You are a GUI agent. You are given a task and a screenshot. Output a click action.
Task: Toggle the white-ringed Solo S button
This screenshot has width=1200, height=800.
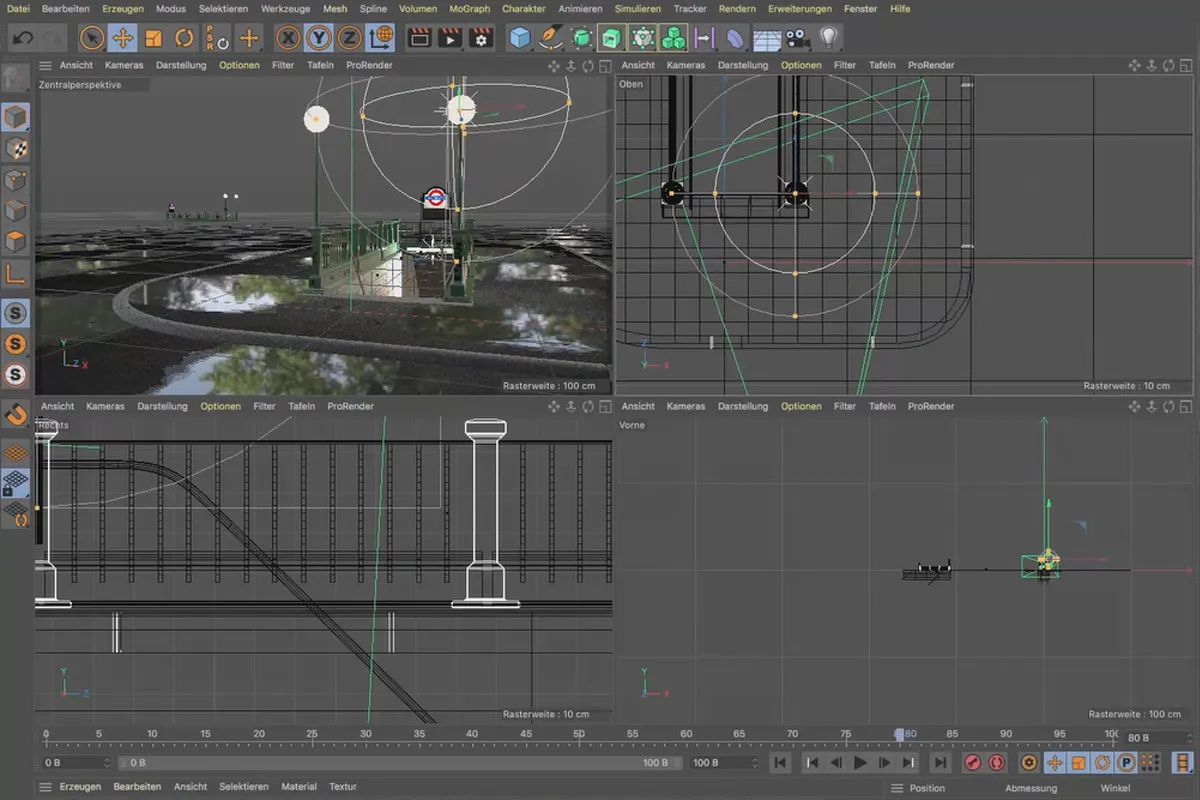tap(16, 376)
